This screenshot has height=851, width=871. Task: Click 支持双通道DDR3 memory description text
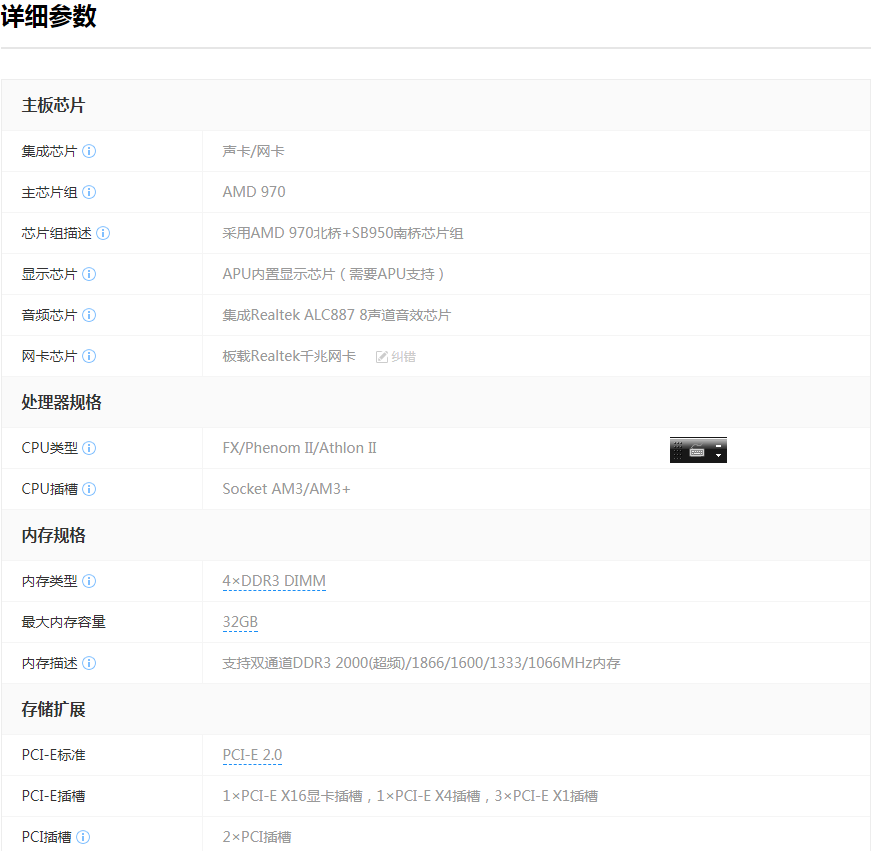click(421, 663)
